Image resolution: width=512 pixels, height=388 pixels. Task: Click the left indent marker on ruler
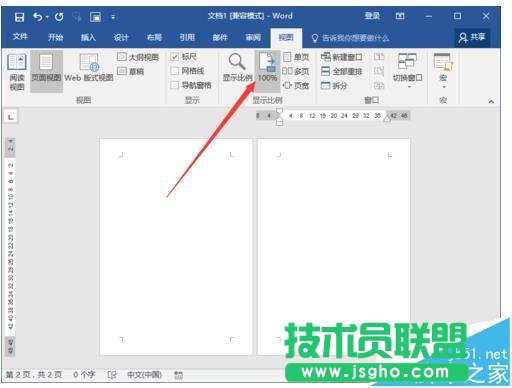279,122
